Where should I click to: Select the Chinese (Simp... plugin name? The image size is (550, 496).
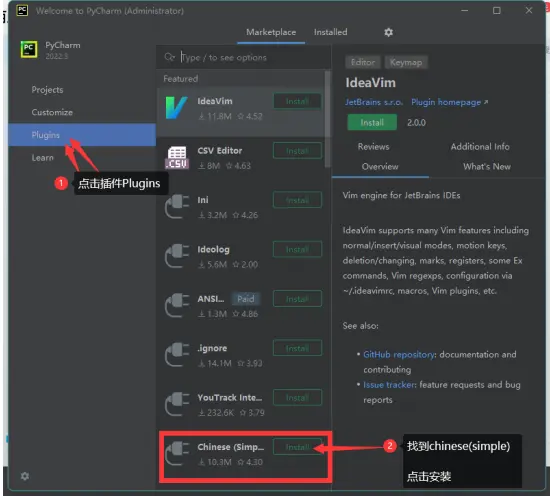tap(230, 447)
